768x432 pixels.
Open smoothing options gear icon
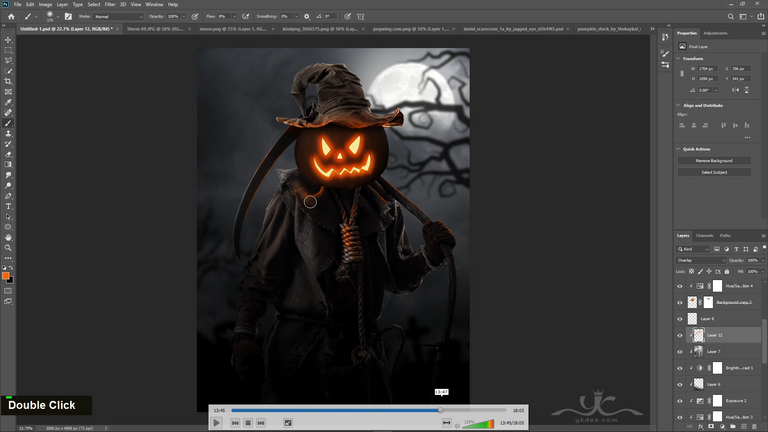(x=307, y=16)
